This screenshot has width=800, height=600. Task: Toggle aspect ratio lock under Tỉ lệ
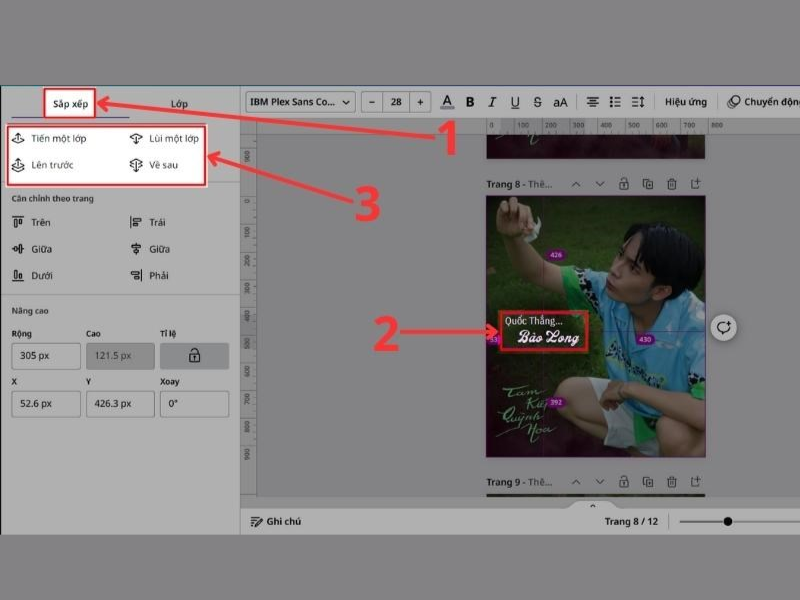pyautogui.click(x=194, y=356)
